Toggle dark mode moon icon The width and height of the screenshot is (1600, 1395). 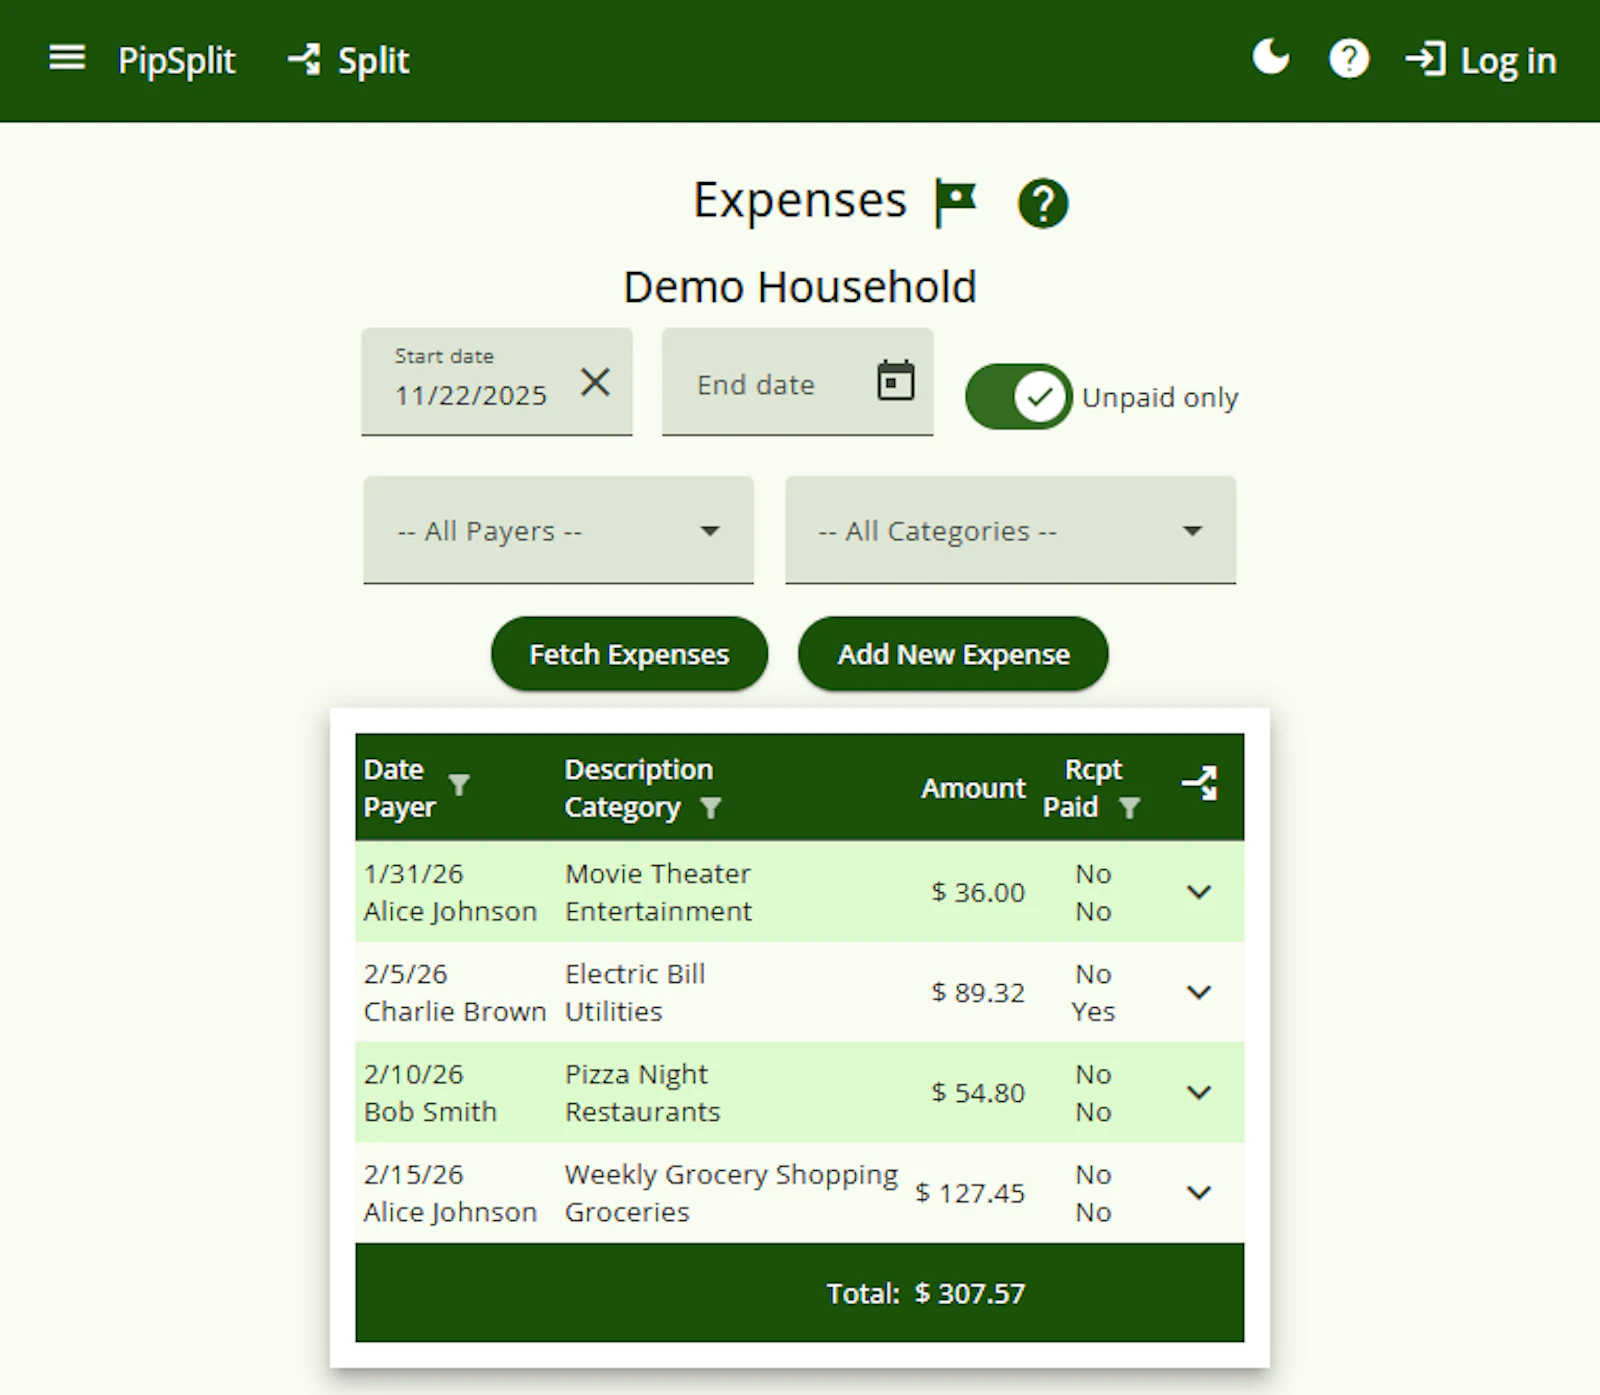(1271, 58)
